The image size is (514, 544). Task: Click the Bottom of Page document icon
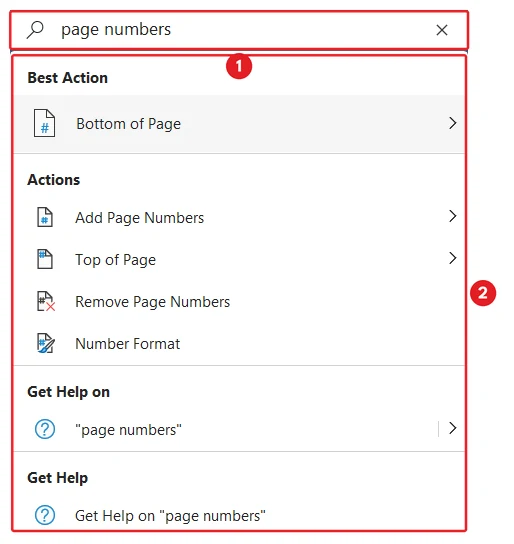(44, 123)
